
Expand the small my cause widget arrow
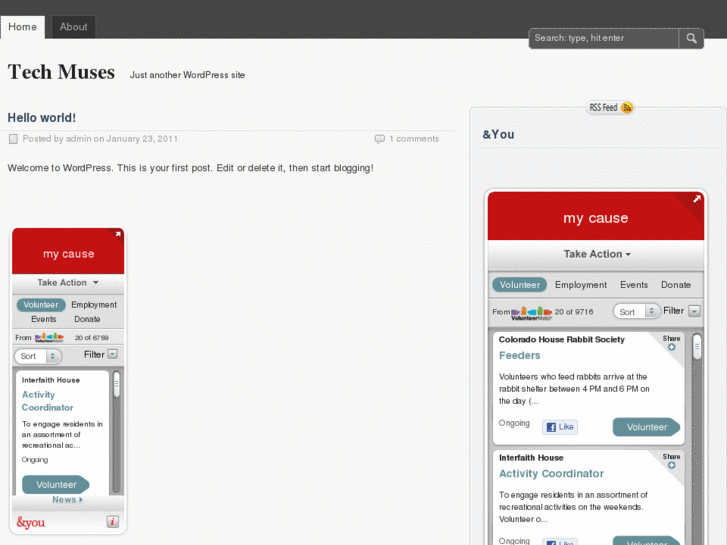click(118, 234)
